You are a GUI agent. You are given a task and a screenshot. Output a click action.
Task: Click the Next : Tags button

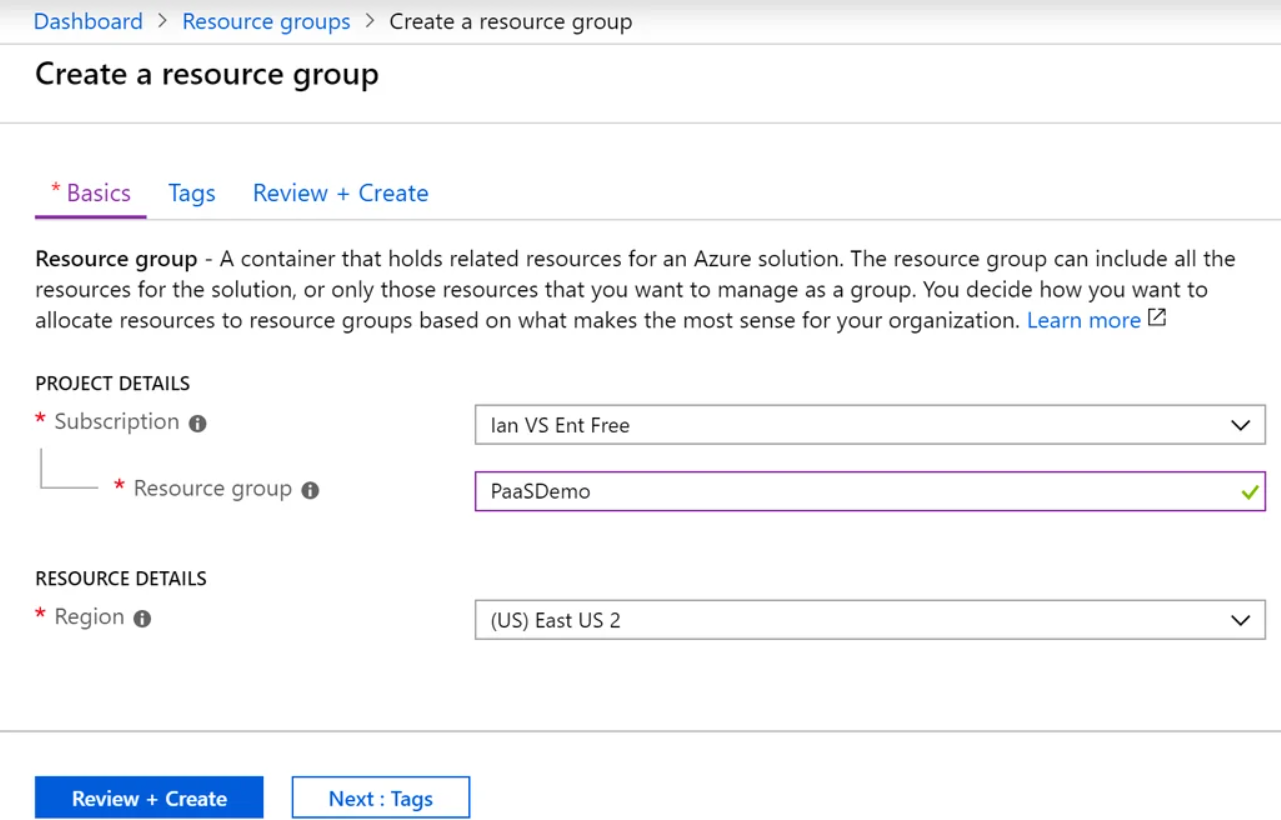pos(381,798)
